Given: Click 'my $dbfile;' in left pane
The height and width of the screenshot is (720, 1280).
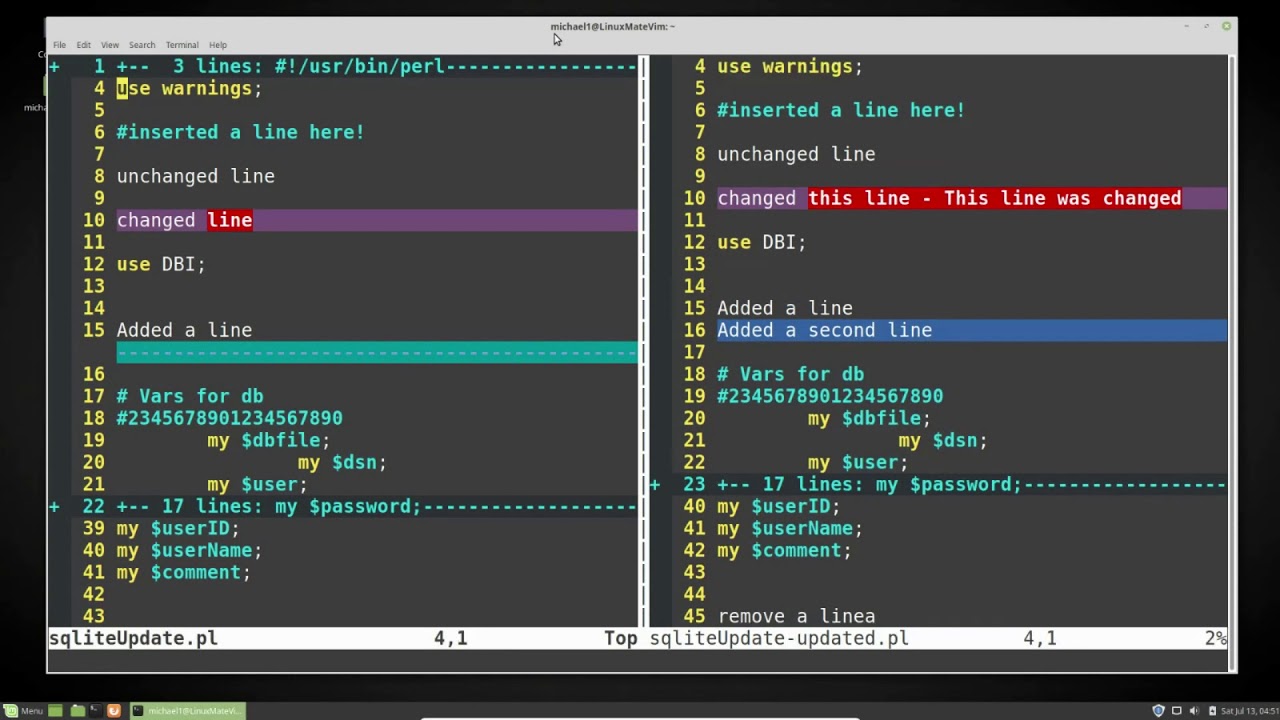Looking at the screenshot, I should coord(269,441).
